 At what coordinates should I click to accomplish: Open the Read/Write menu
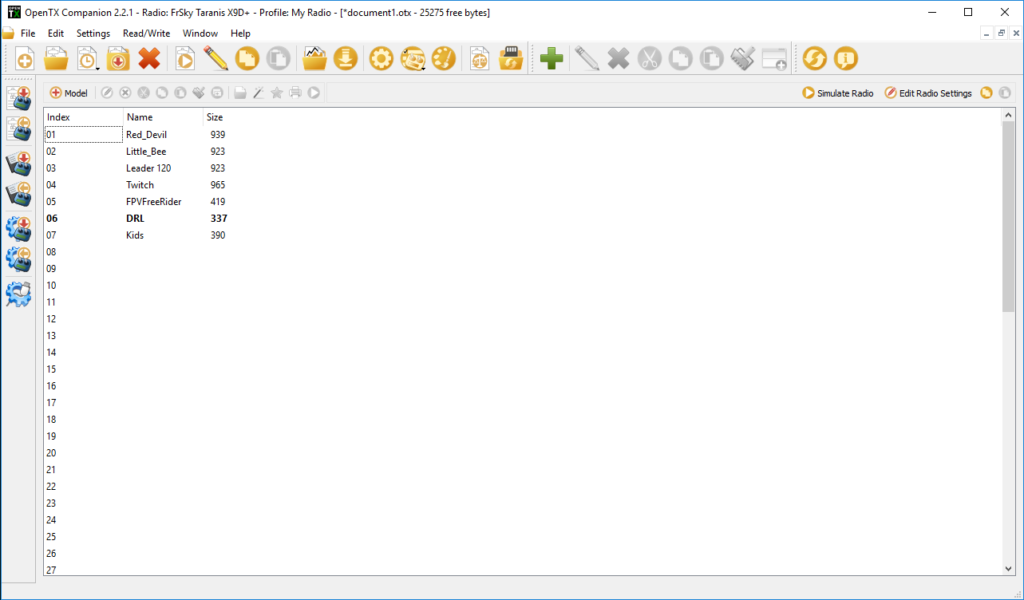[x=146, y=33]
